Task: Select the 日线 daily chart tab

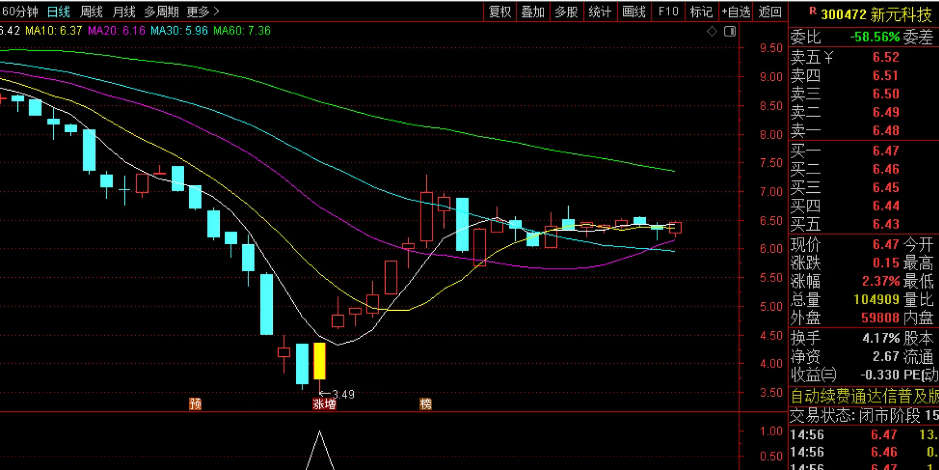Action: [59, 11]
